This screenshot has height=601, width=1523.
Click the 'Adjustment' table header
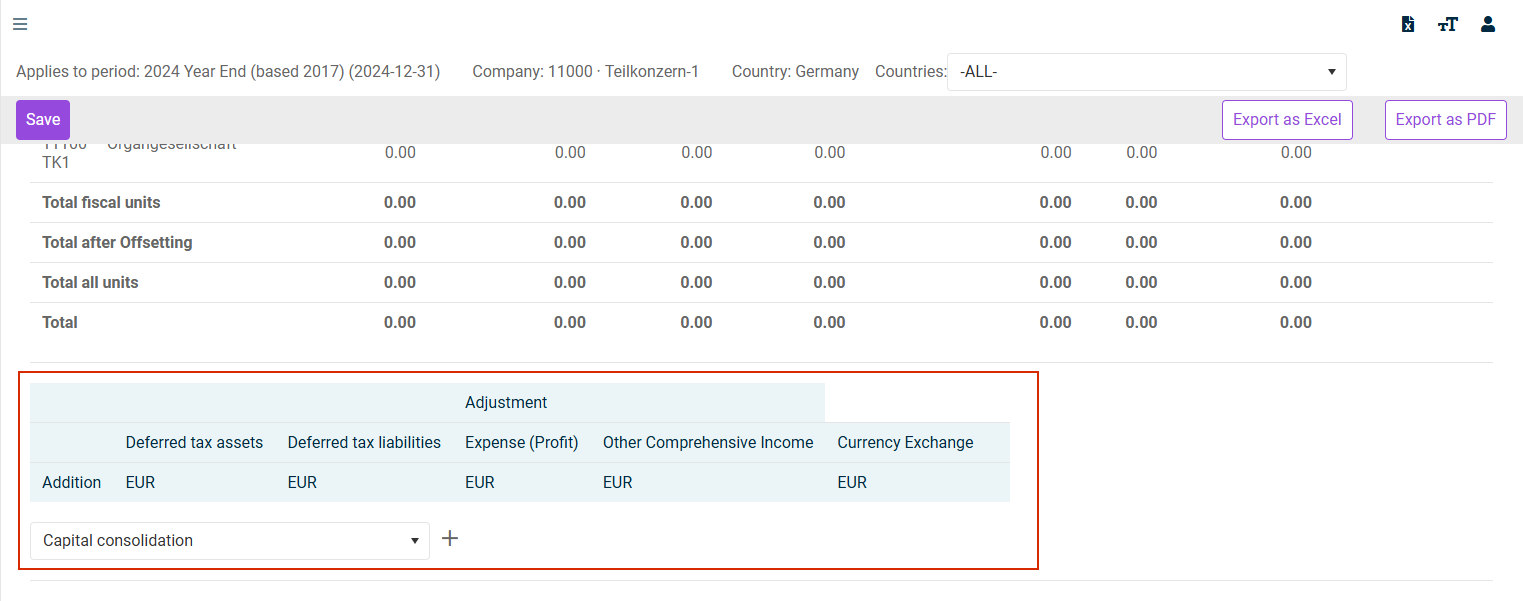click(x=506, y=402)
